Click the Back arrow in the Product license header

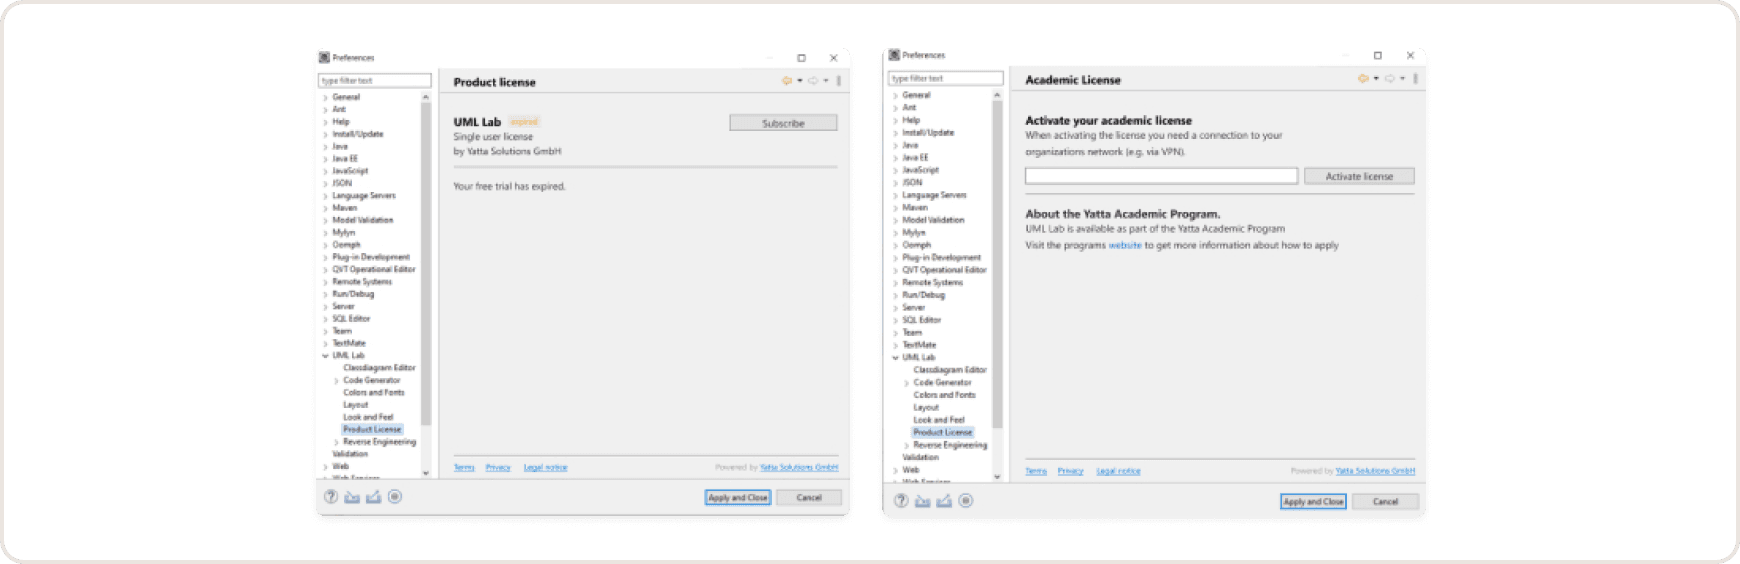point(787,81)
